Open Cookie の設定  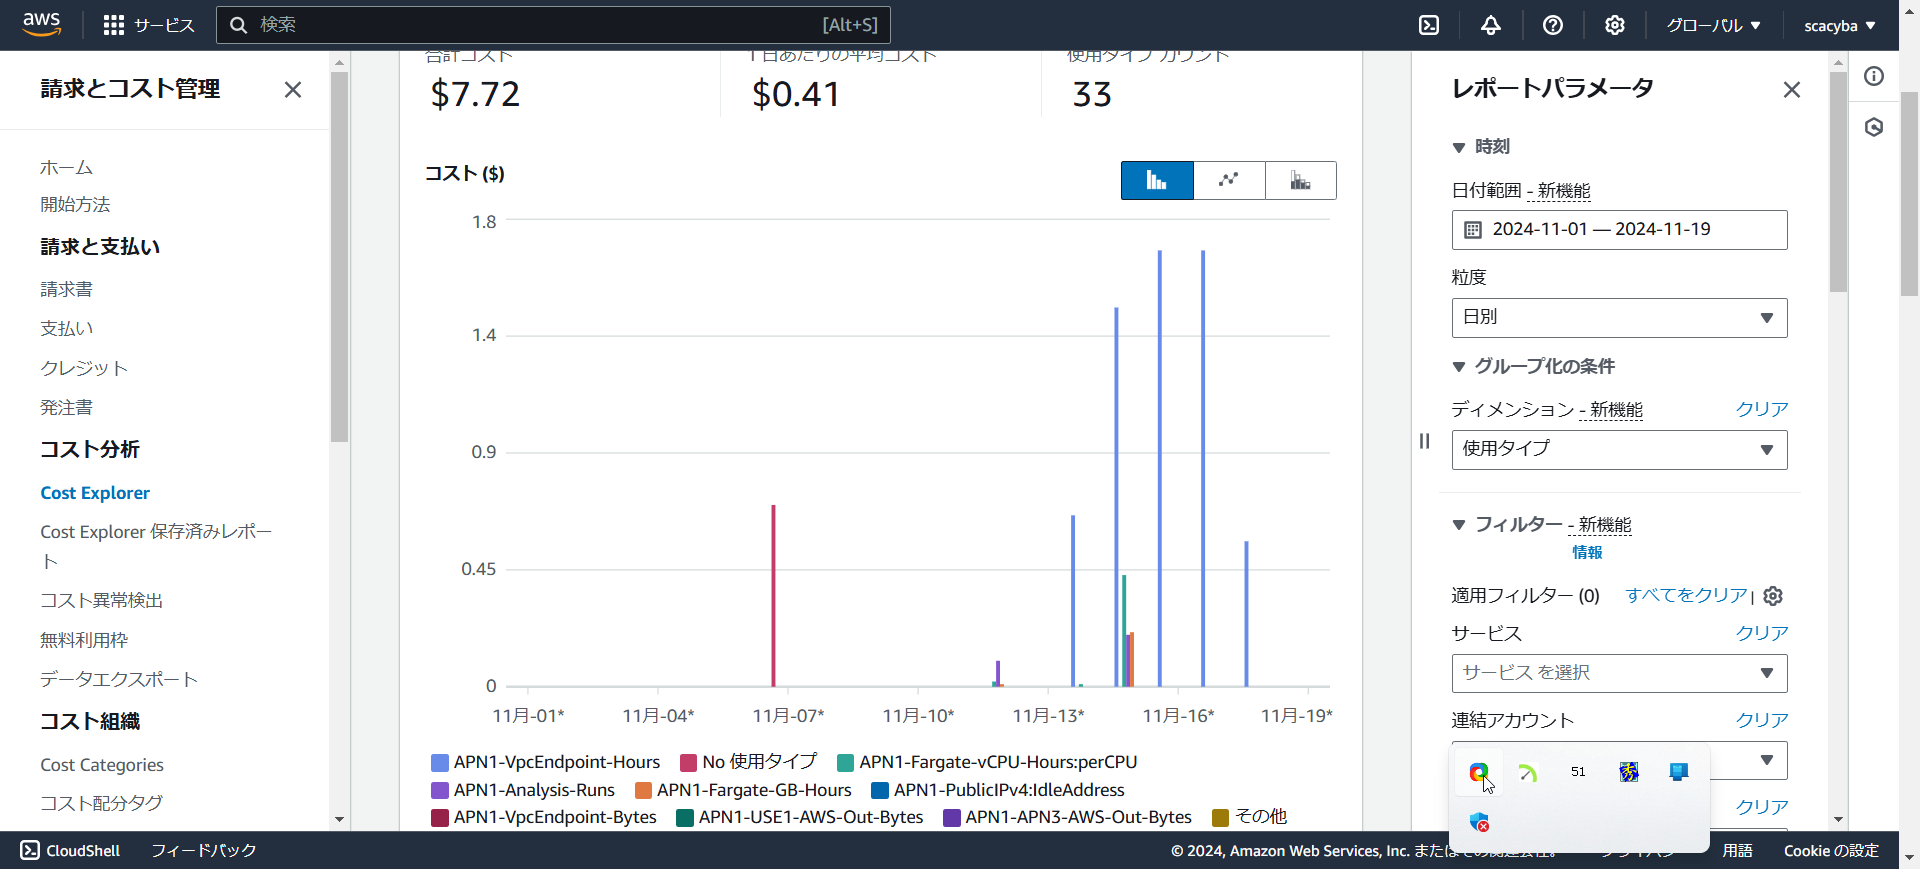coord(1831,850)
